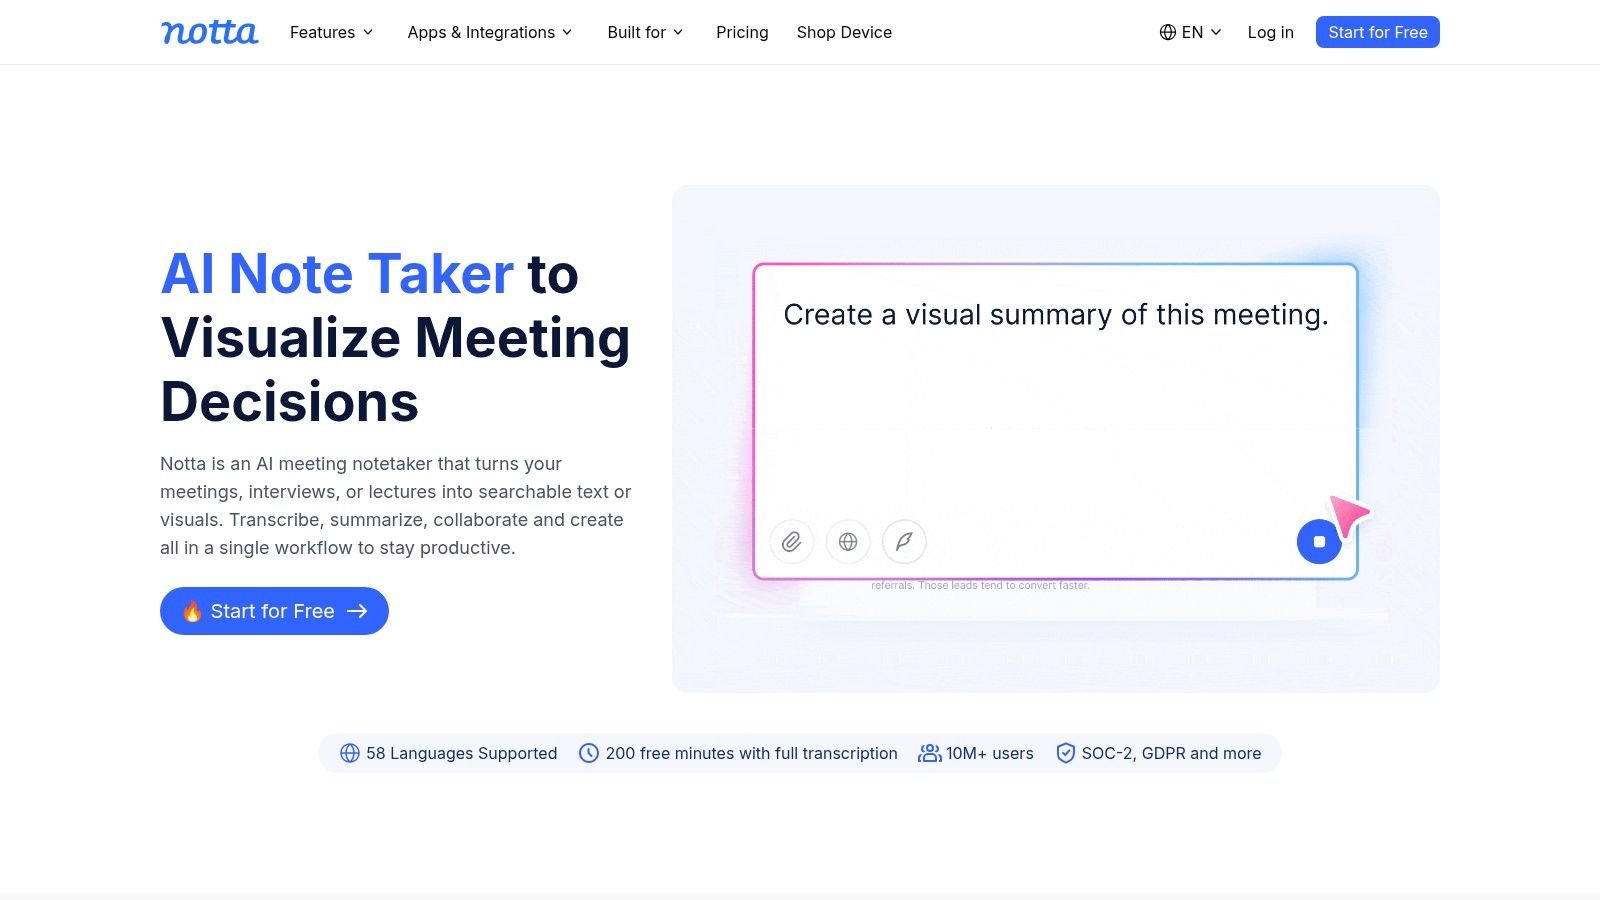
Task: Click the hero Start for Free button with arrow
Action: point(274,611)
